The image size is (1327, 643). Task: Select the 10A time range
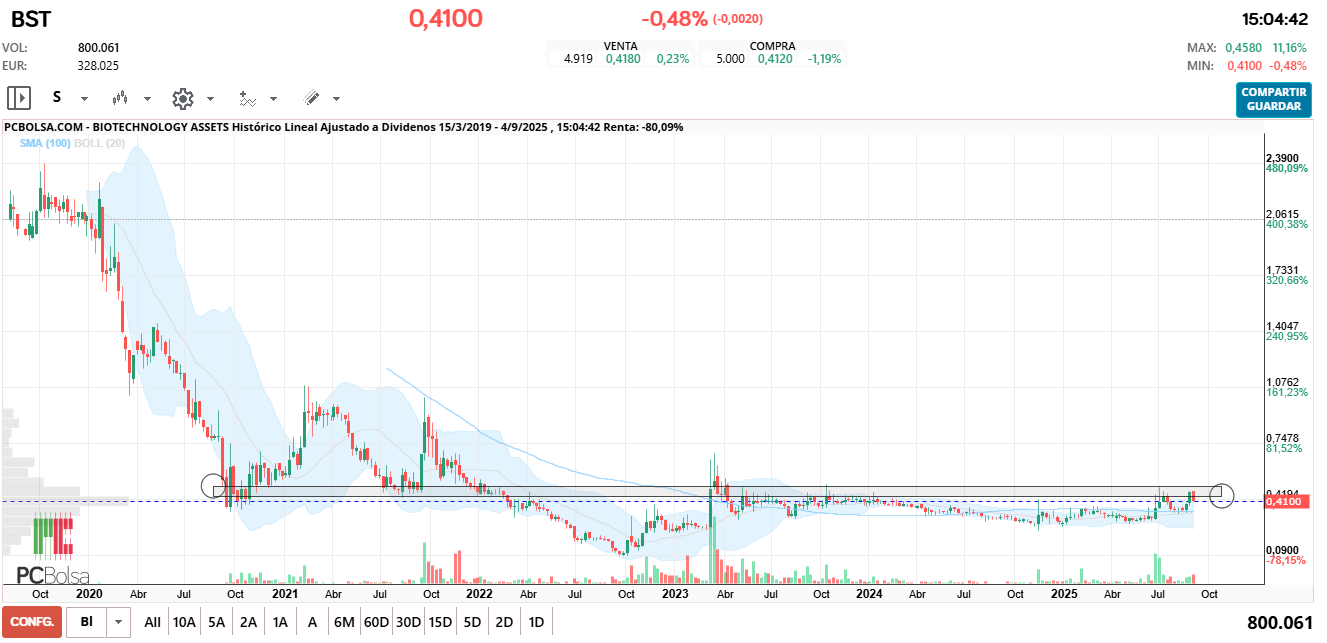point(184,622)
